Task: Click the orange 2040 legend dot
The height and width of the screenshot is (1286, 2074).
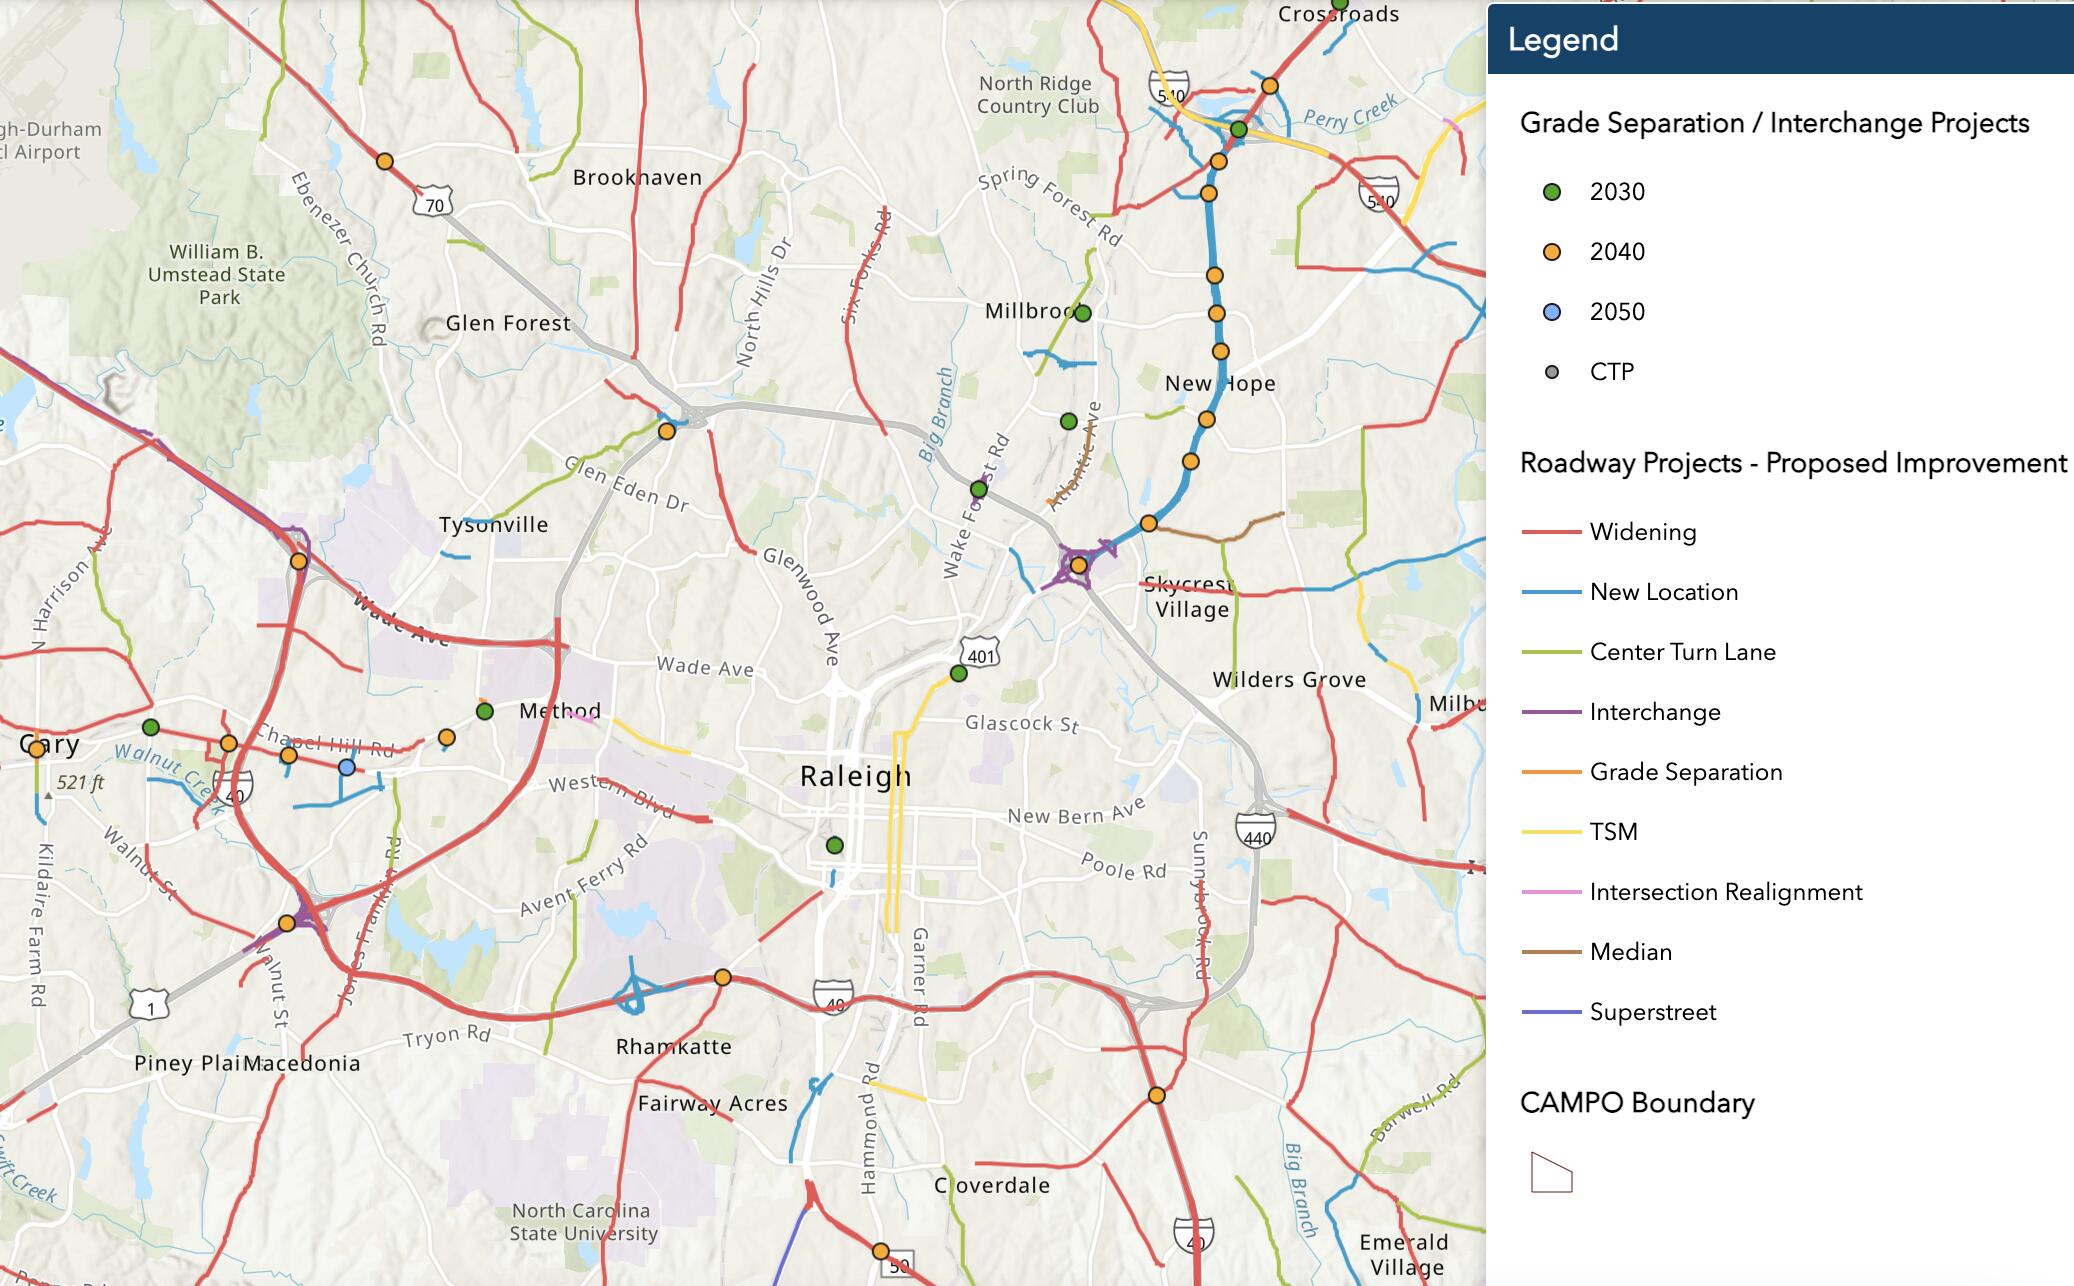Action: coord(1552,252)
